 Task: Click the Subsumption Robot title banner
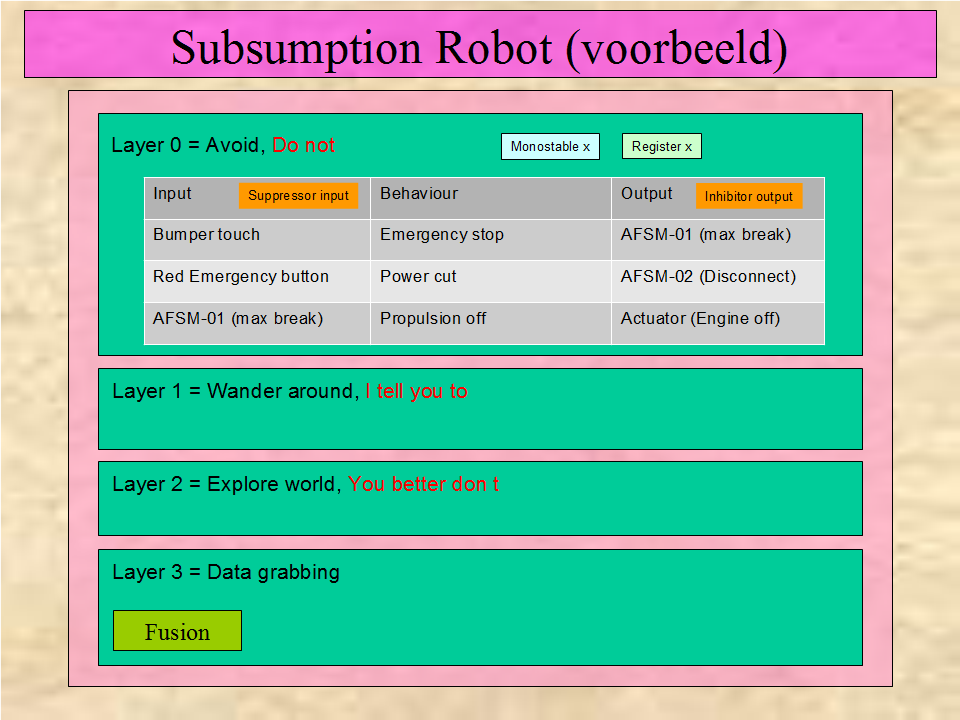tap(479, 46)
